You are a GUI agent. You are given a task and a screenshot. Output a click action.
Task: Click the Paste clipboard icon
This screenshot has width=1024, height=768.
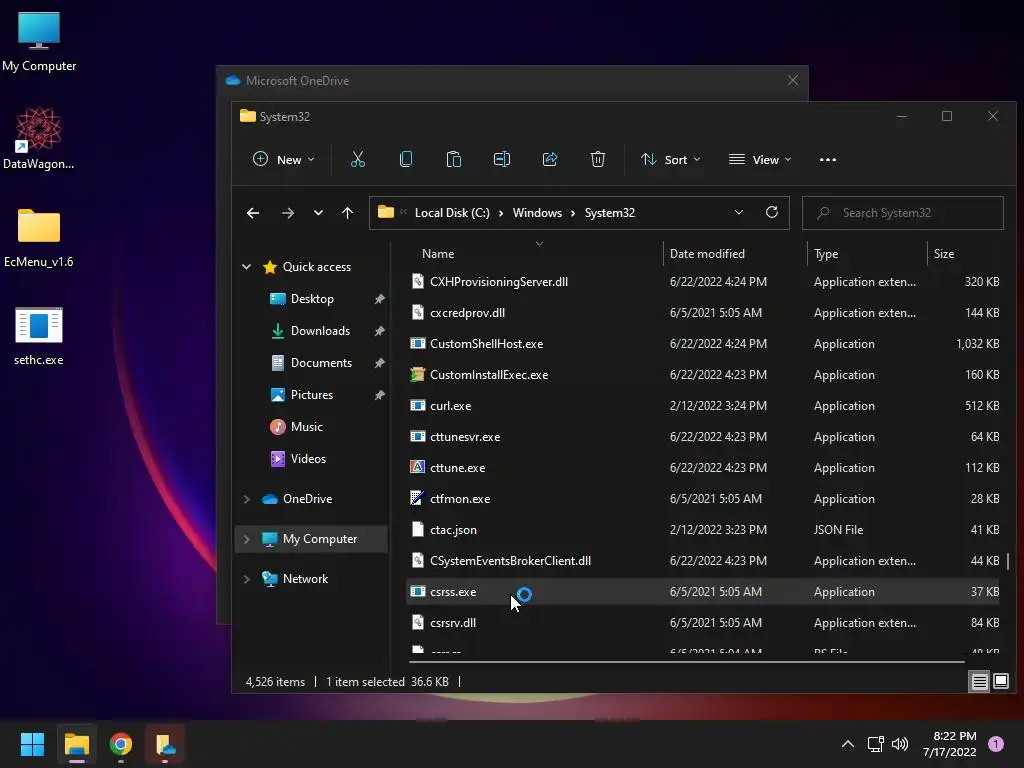(x=453, y=159)
